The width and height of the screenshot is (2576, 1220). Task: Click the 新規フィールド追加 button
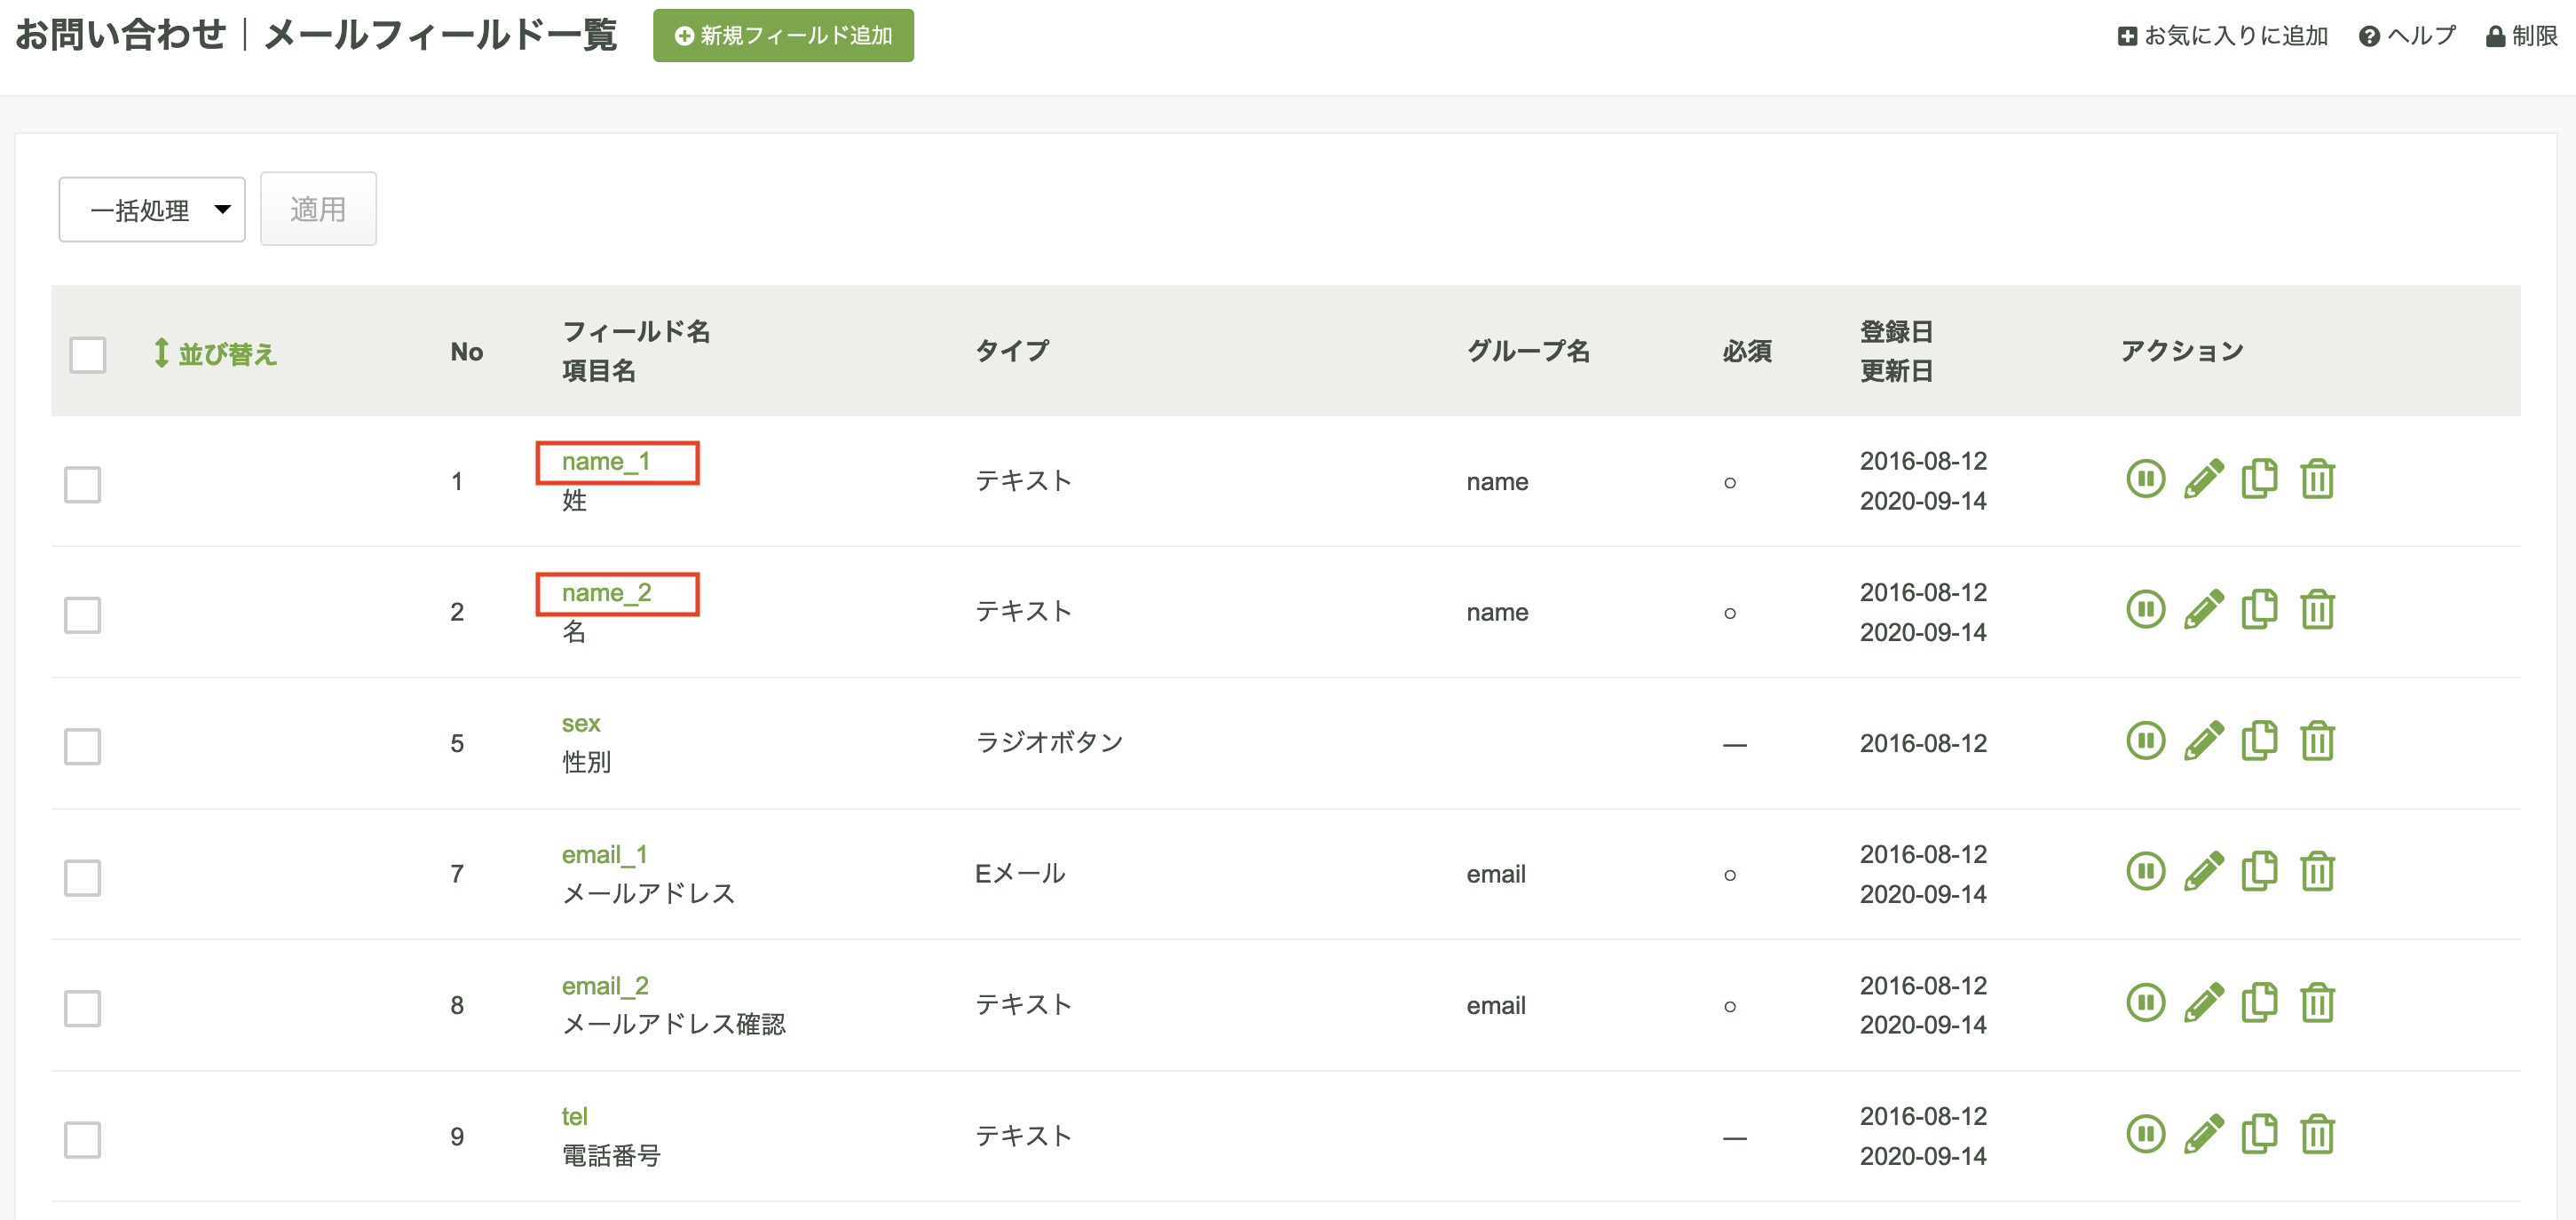tap(783, 35)
